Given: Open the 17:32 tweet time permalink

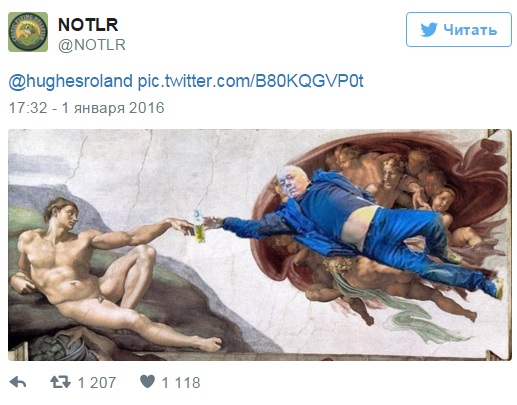Looking at the screenshot, I should [x=28, y=108].
